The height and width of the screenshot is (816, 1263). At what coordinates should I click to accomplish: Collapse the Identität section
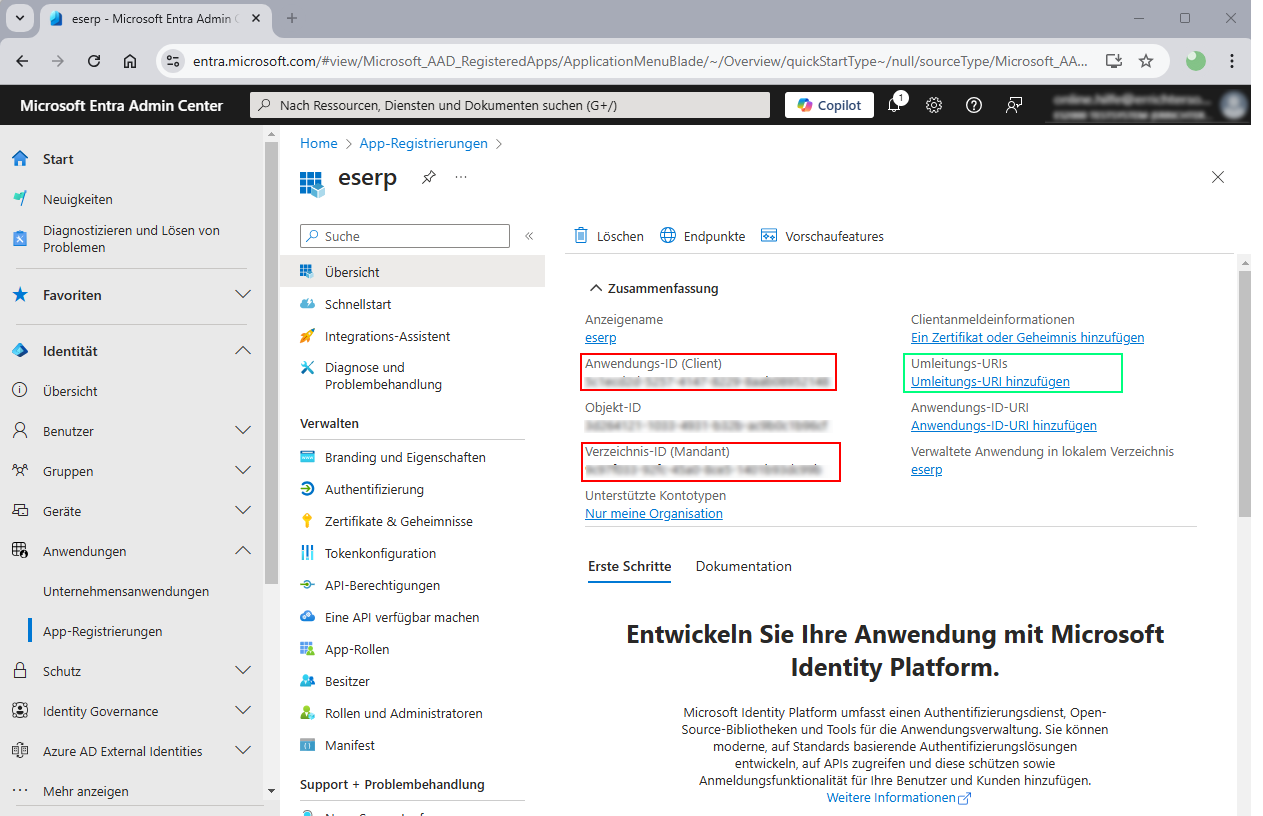click(243, 351)
